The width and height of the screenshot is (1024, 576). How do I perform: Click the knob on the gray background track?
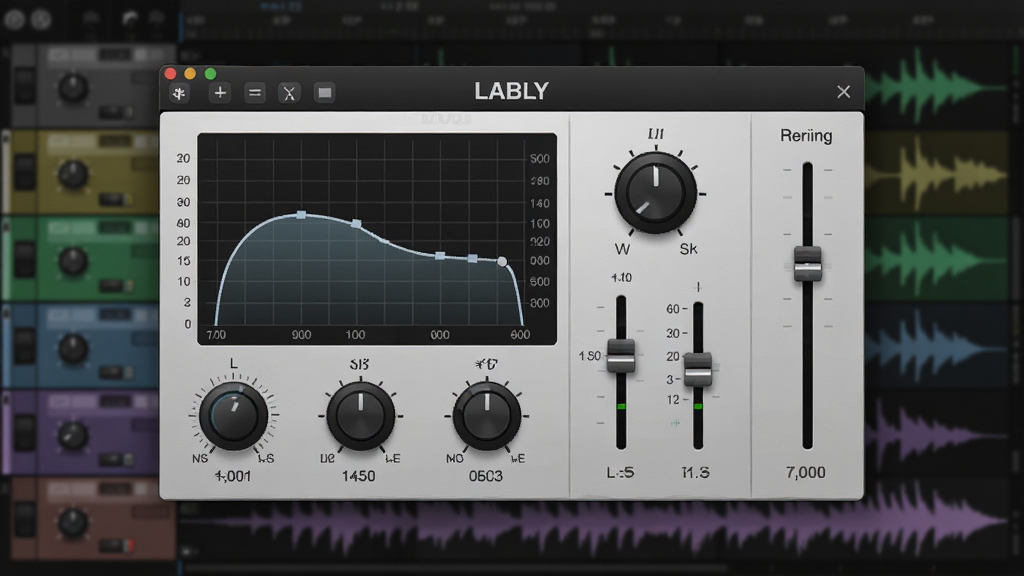[x=72, y=88]
